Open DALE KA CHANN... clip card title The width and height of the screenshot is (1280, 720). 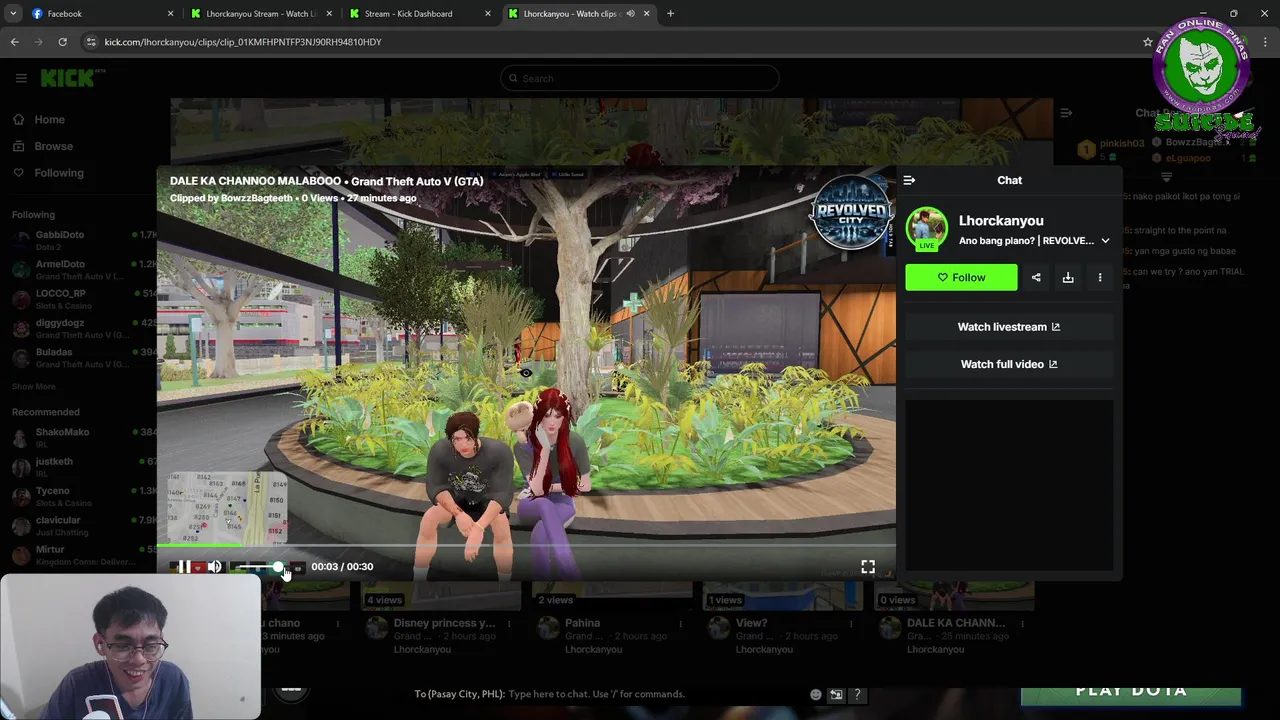coord(956,623)
